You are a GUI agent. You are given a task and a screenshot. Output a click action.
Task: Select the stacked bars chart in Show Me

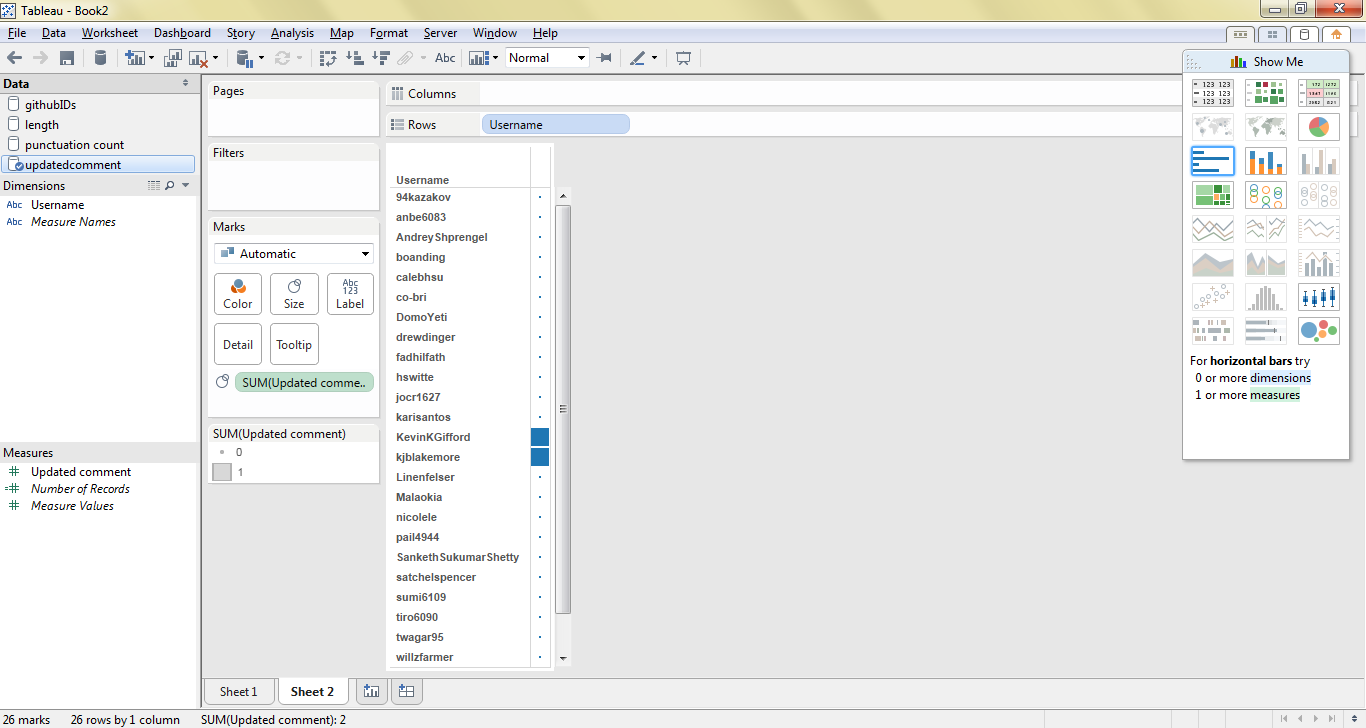(x=1266, y=161)
